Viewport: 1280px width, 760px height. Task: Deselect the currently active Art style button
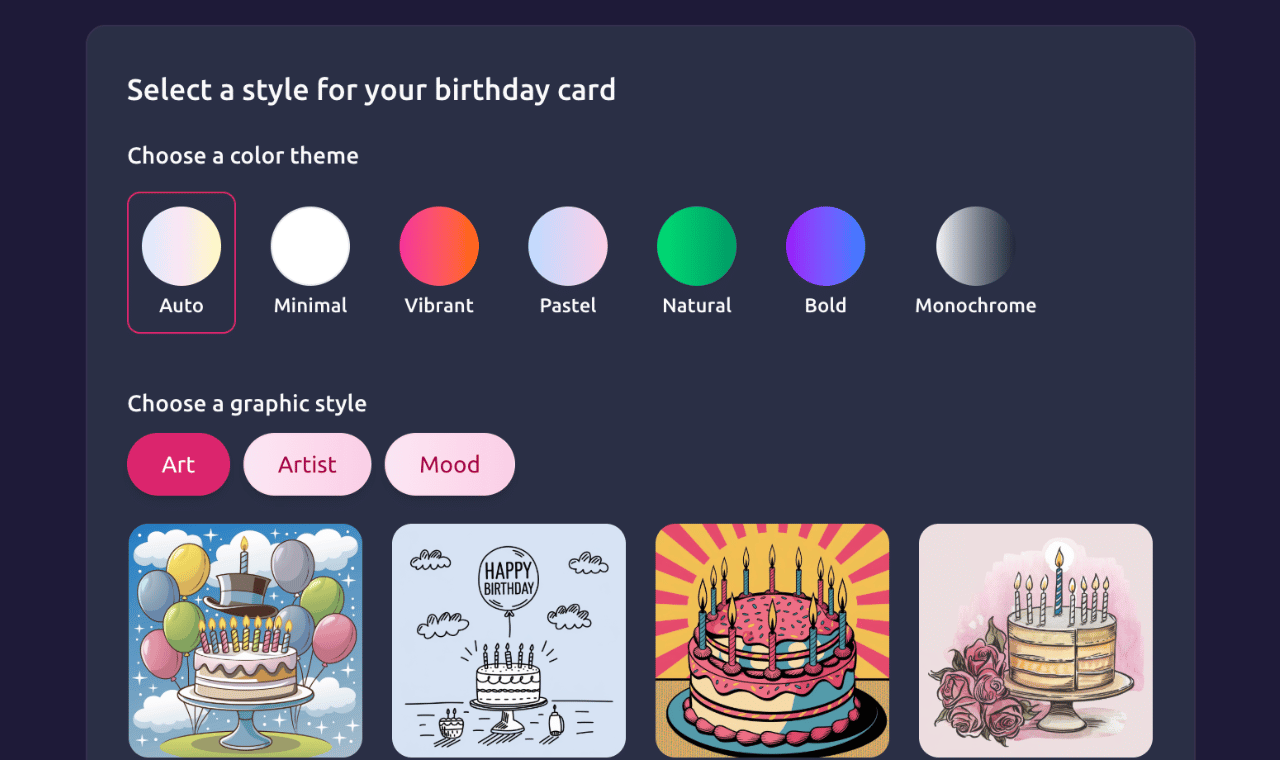[178, 464]
